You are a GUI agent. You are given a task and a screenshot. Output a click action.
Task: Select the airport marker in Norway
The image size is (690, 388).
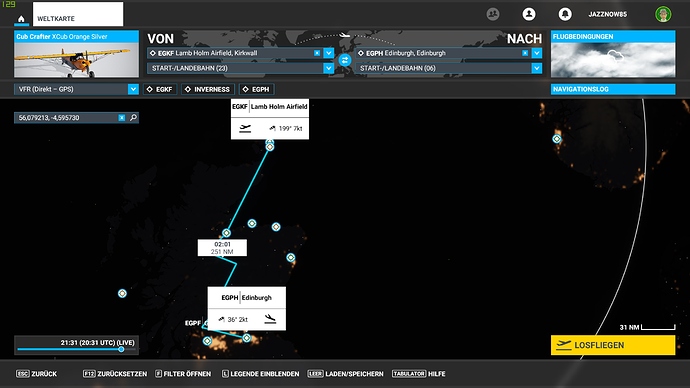click(x=557, y=139)
